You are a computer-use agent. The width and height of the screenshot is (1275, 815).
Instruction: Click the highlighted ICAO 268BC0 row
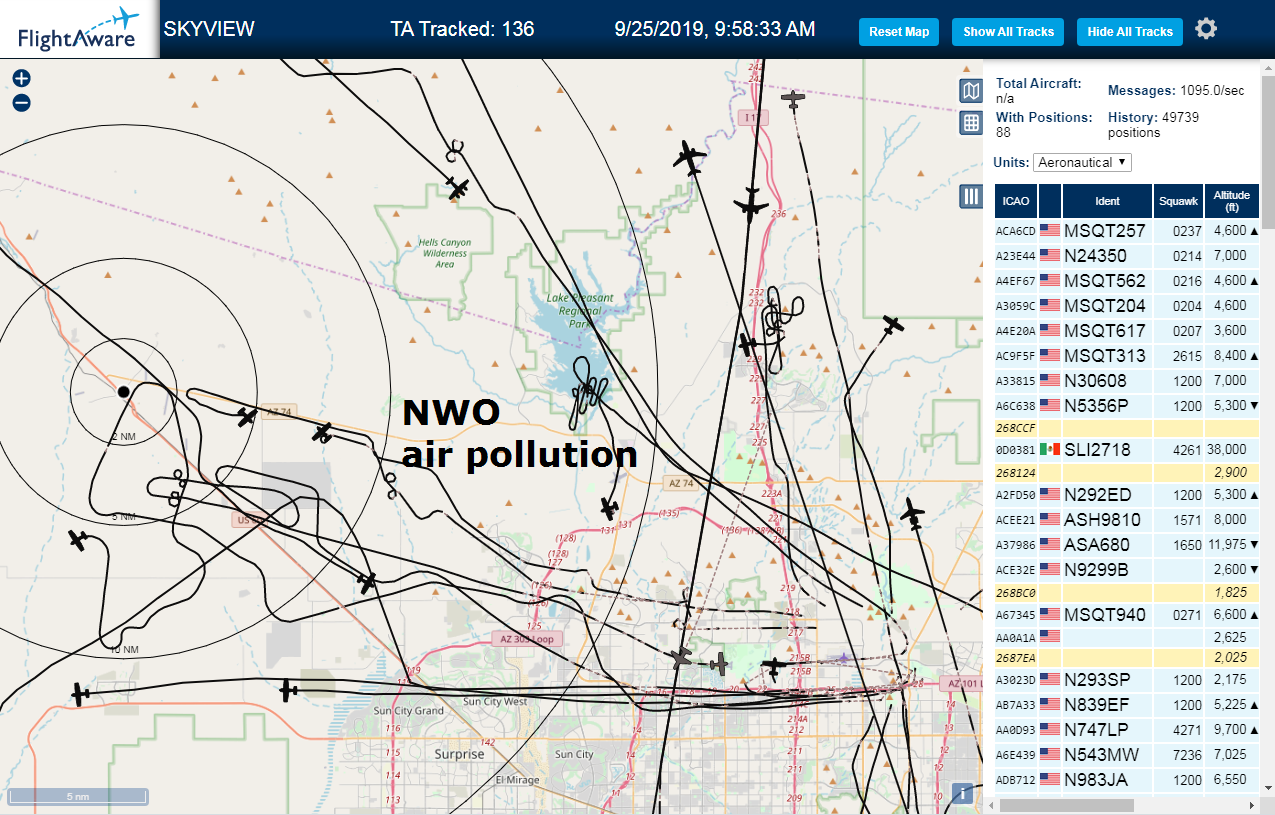(x=1127, y=592)
